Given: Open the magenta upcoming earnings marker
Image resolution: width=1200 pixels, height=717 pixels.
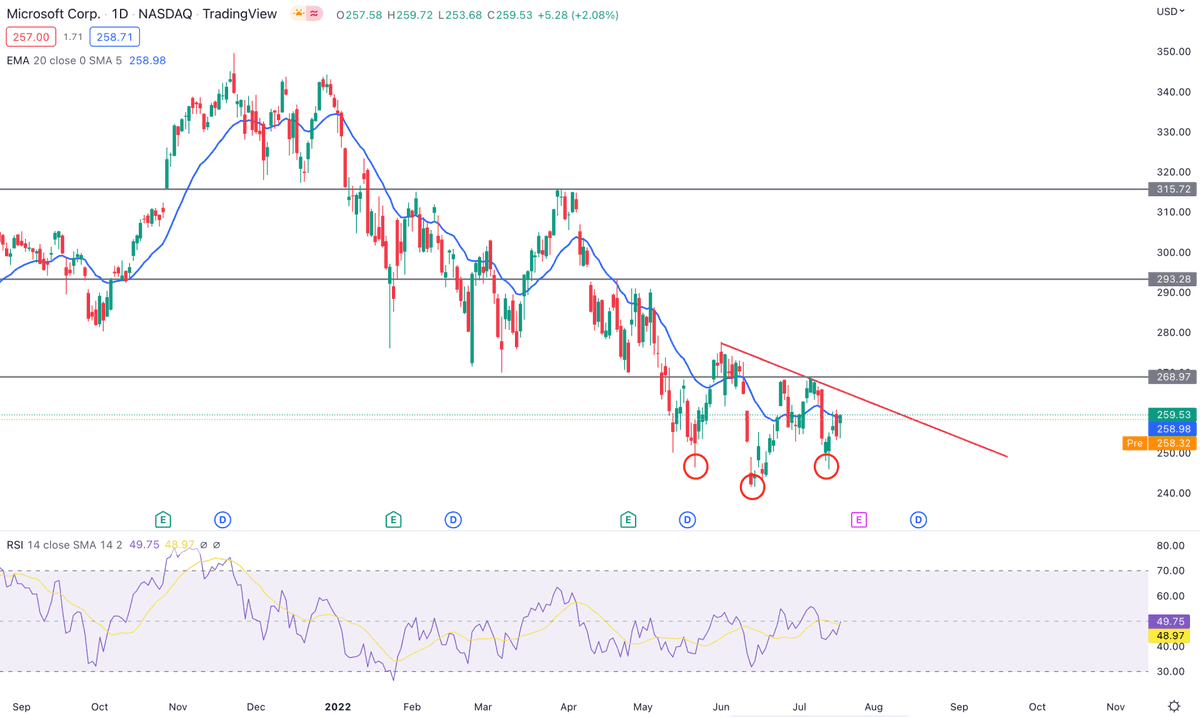Looking at the screenshot, I should (x=858, y=519).
